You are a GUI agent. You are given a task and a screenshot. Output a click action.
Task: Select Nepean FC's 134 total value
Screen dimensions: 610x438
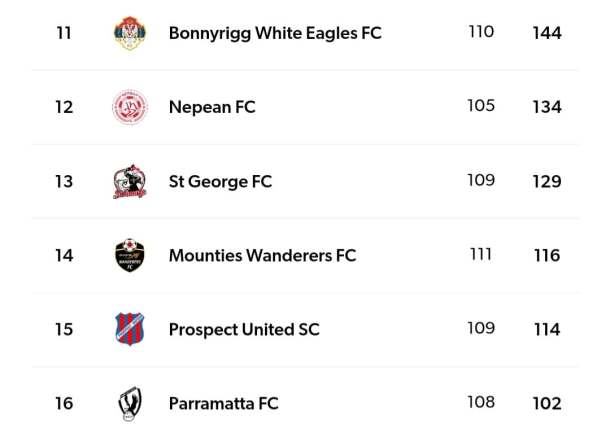tap(547, 107)
